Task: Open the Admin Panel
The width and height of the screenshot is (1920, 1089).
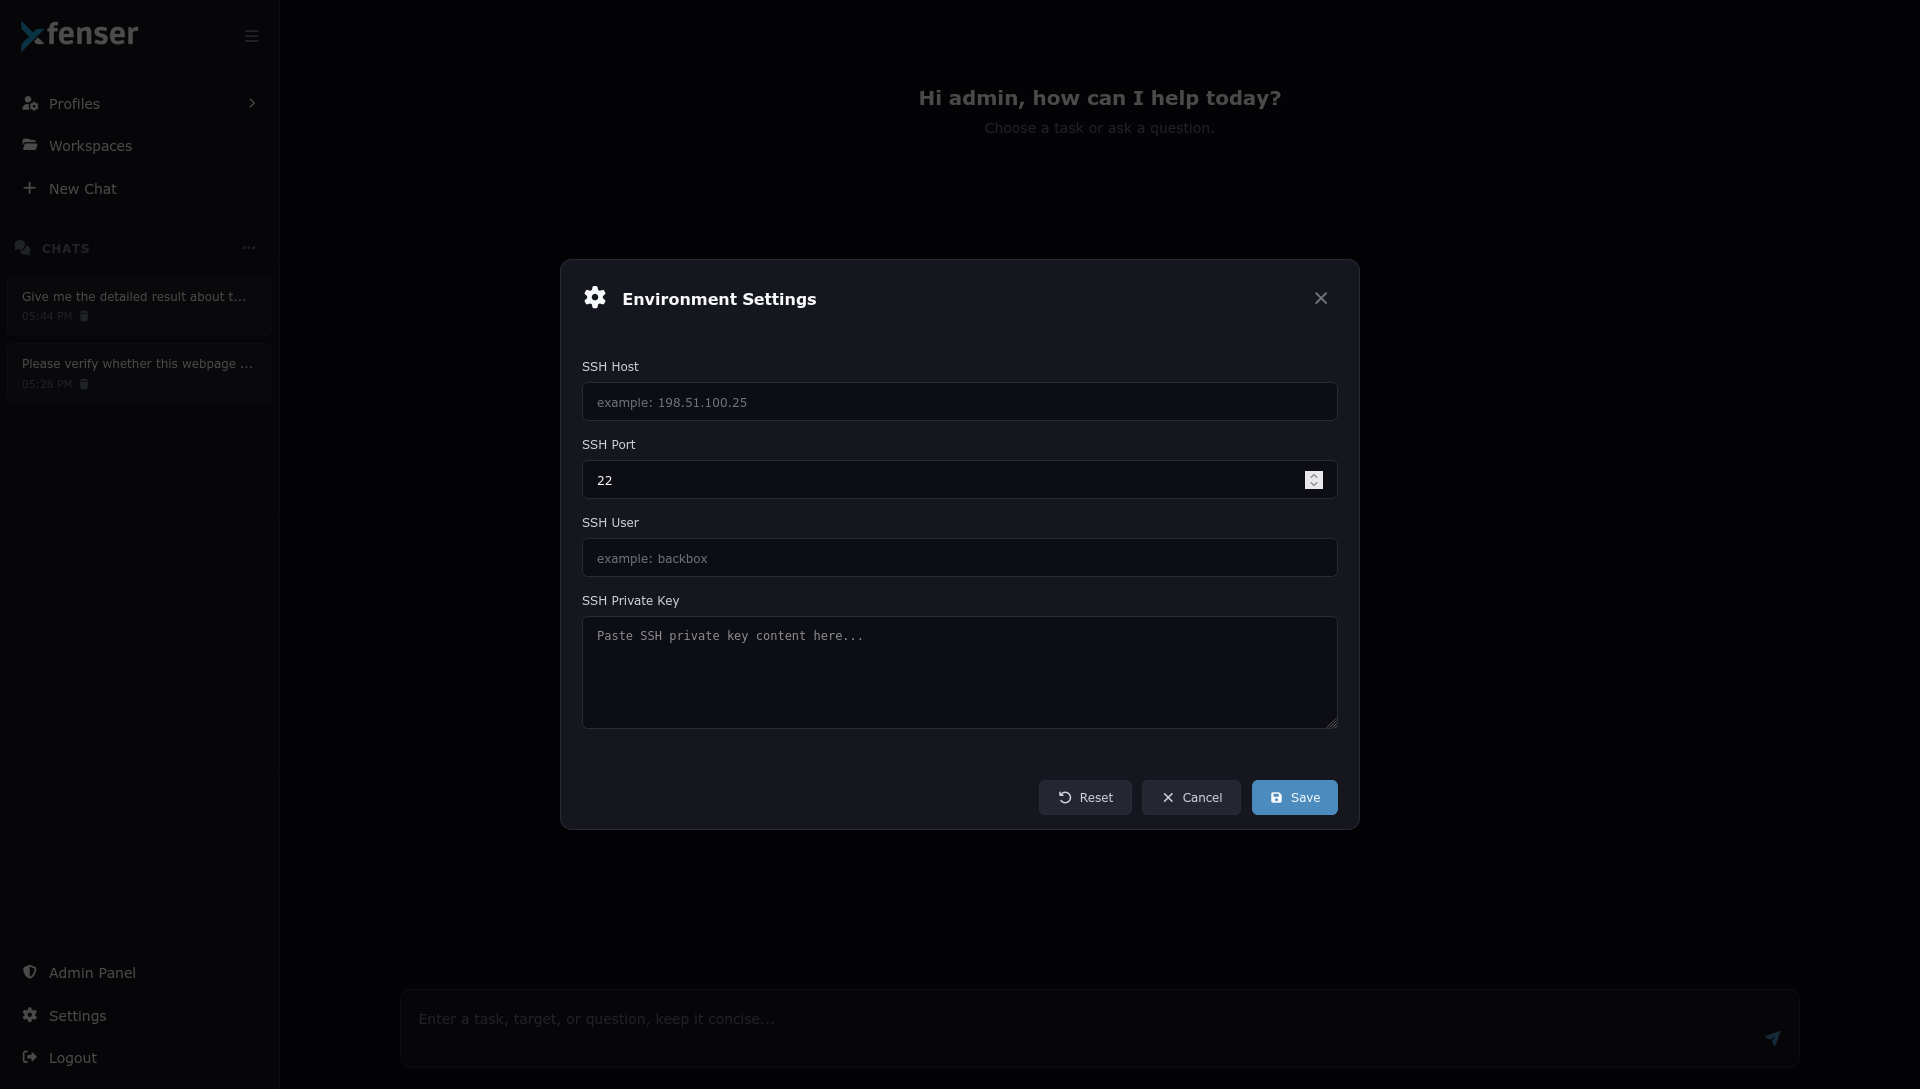Action: (92, 973)
